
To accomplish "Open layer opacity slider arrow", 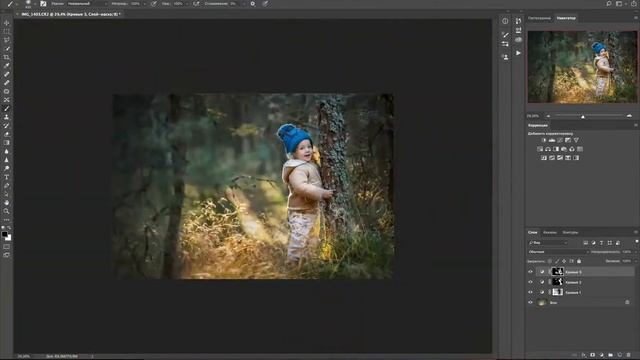I will click(636, 252).
